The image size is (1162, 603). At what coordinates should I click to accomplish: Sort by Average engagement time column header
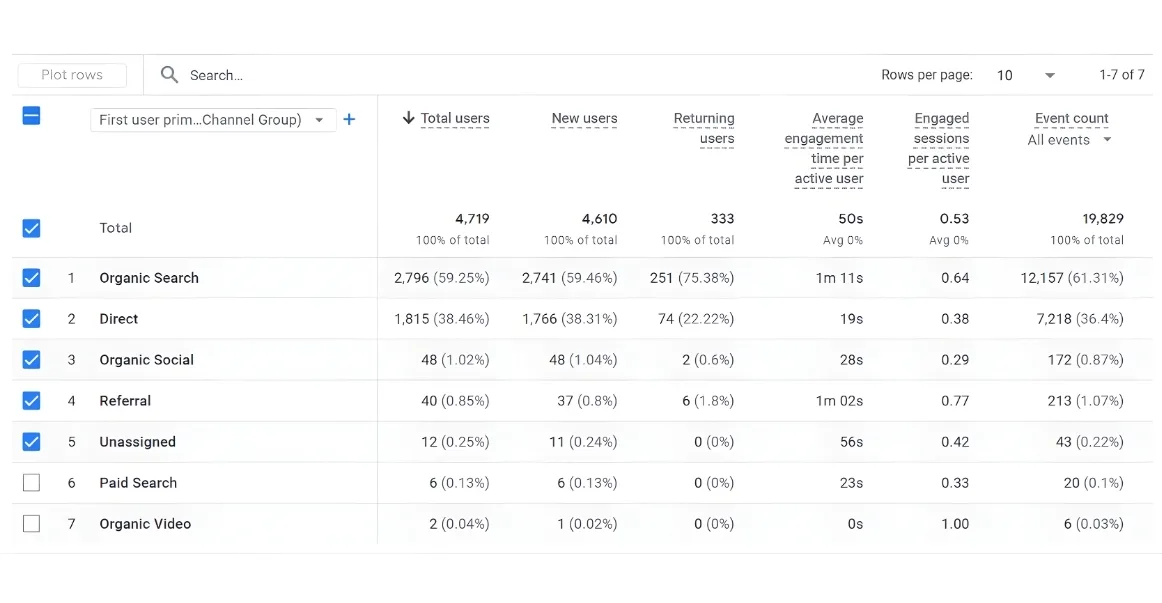[824, 148]
